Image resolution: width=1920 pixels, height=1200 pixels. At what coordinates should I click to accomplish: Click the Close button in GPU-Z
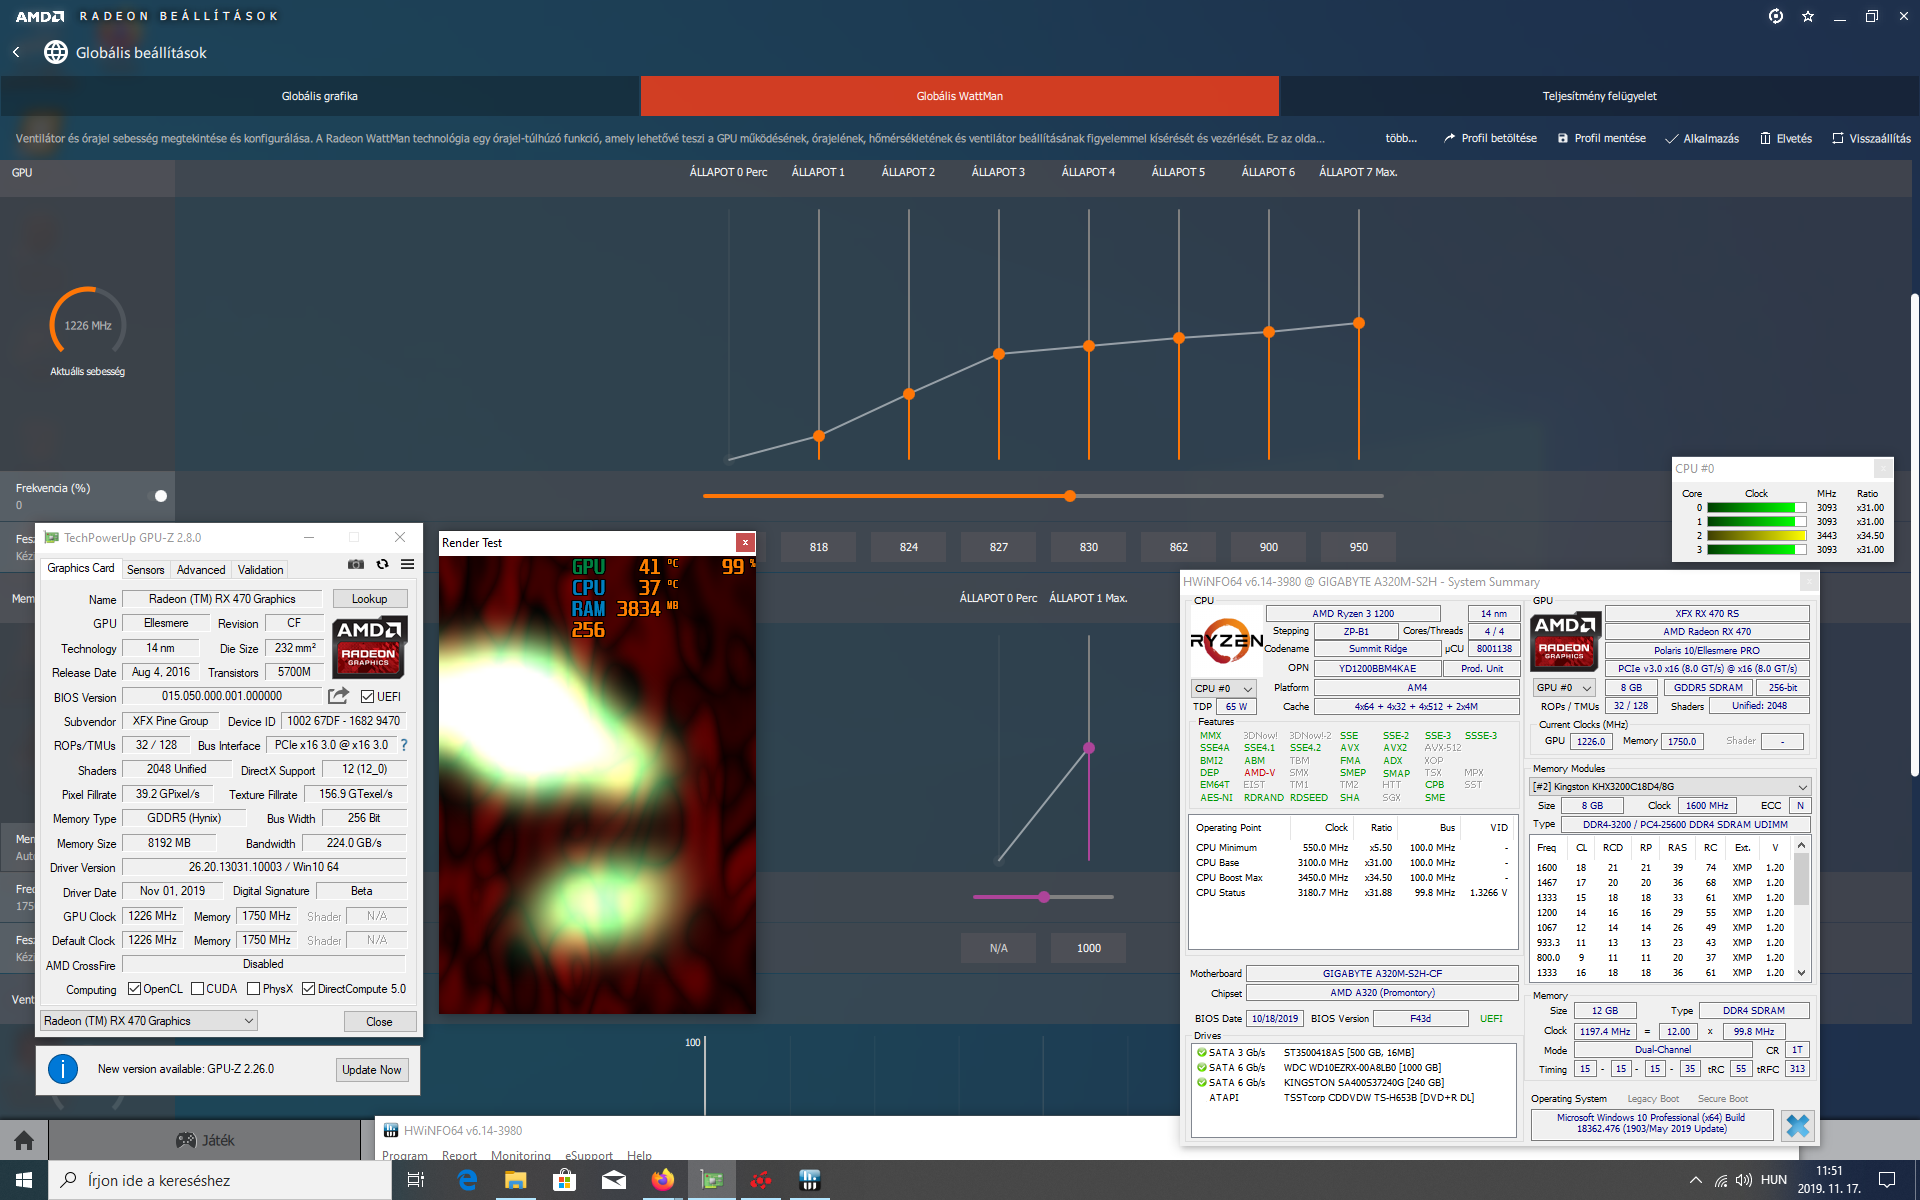379,1022
